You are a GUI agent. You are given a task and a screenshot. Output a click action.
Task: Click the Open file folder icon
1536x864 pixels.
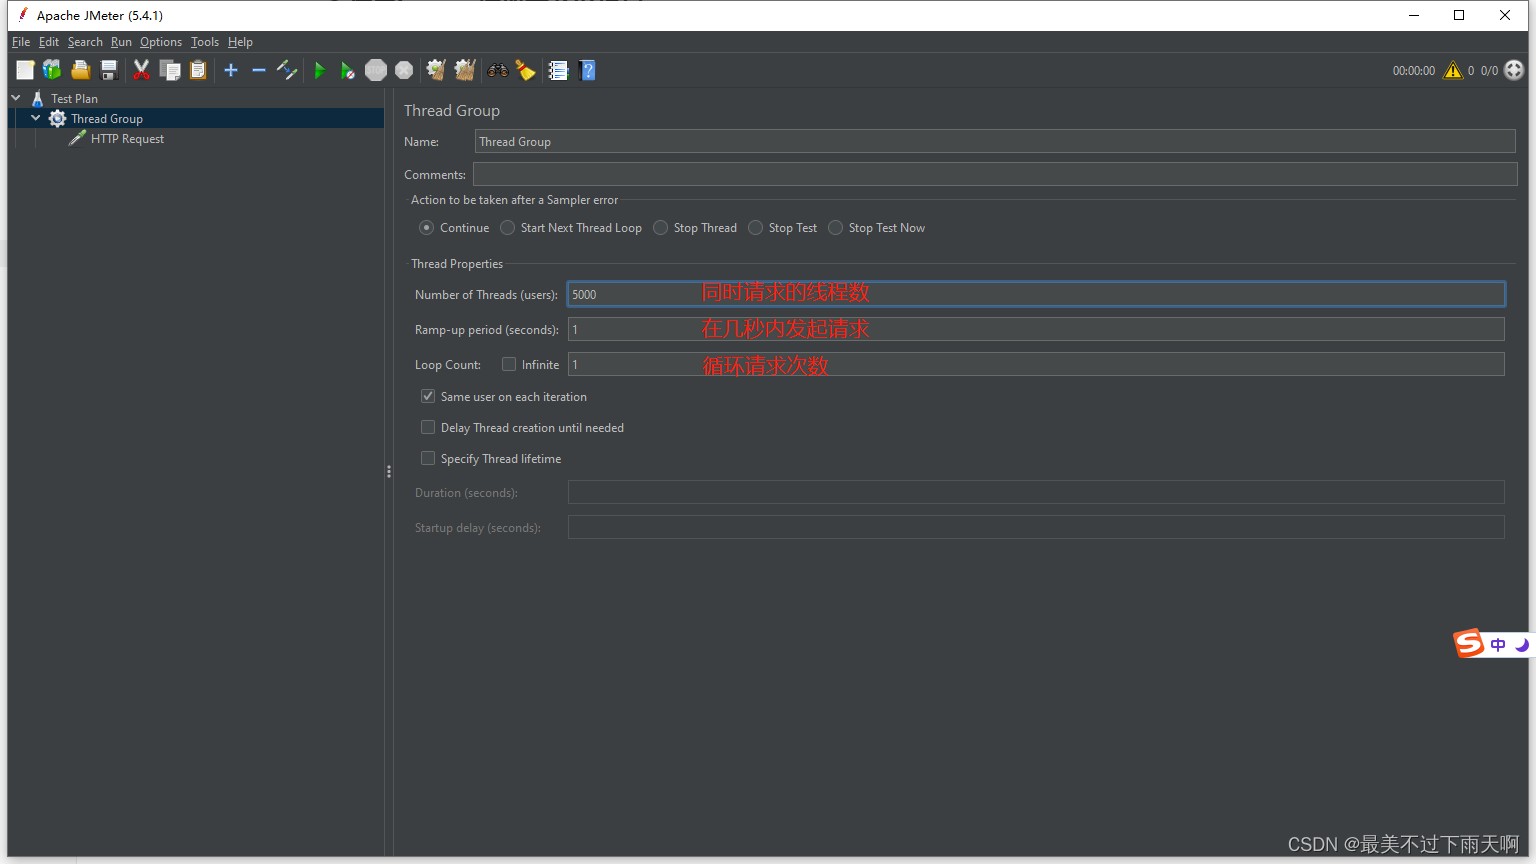pyautogui.click(x=81, y=70)
